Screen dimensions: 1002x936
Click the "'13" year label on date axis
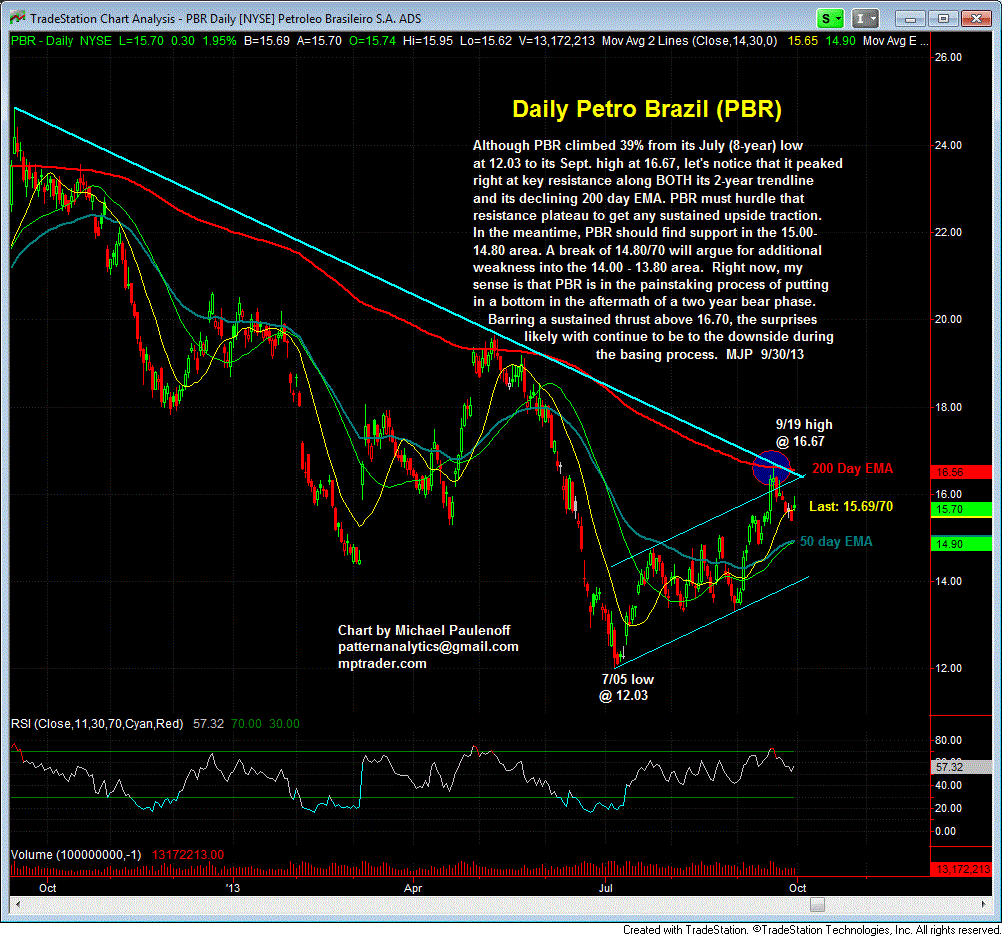pos(233,888)
